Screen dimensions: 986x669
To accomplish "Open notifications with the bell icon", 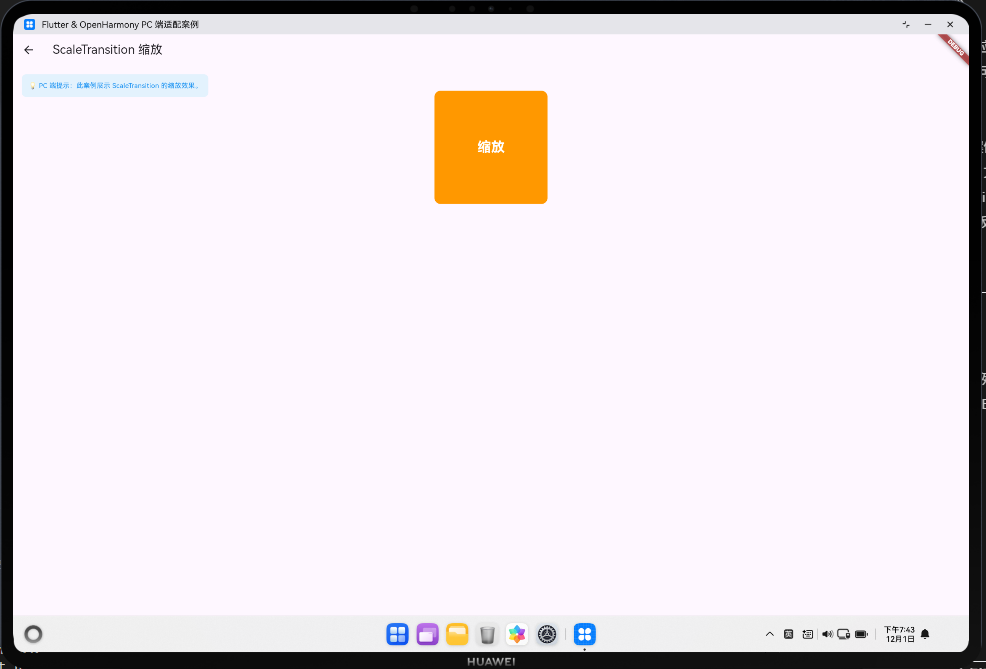I will point(925,634).
